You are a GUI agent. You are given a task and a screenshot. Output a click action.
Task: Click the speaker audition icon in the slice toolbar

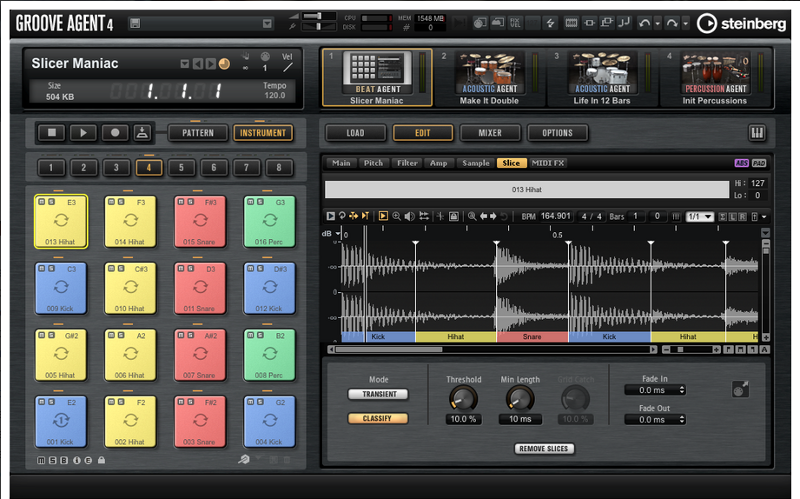coord(409,216)
